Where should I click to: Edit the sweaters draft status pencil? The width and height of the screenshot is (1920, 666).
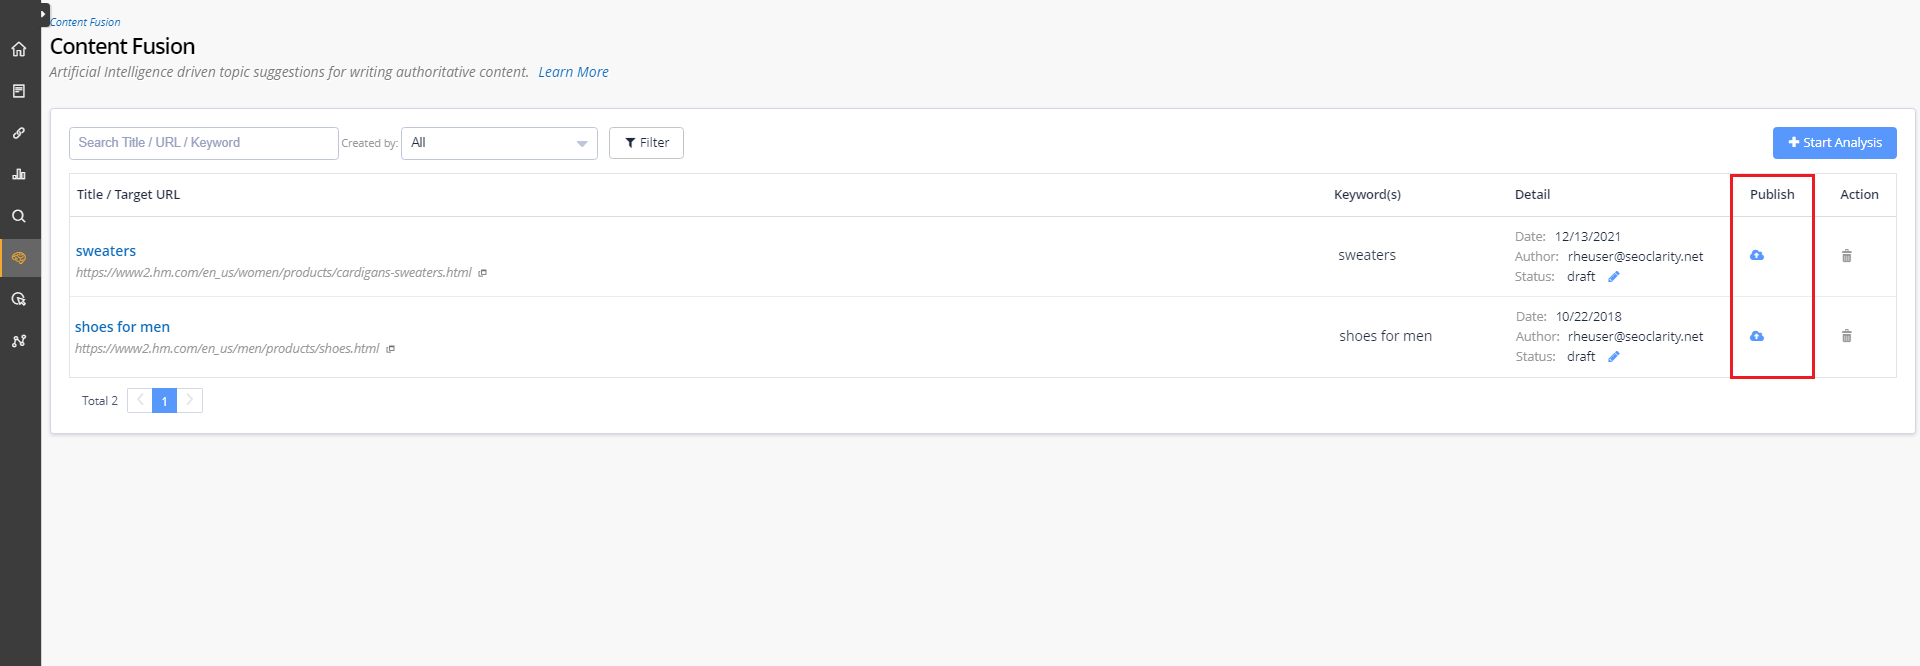1614,277
